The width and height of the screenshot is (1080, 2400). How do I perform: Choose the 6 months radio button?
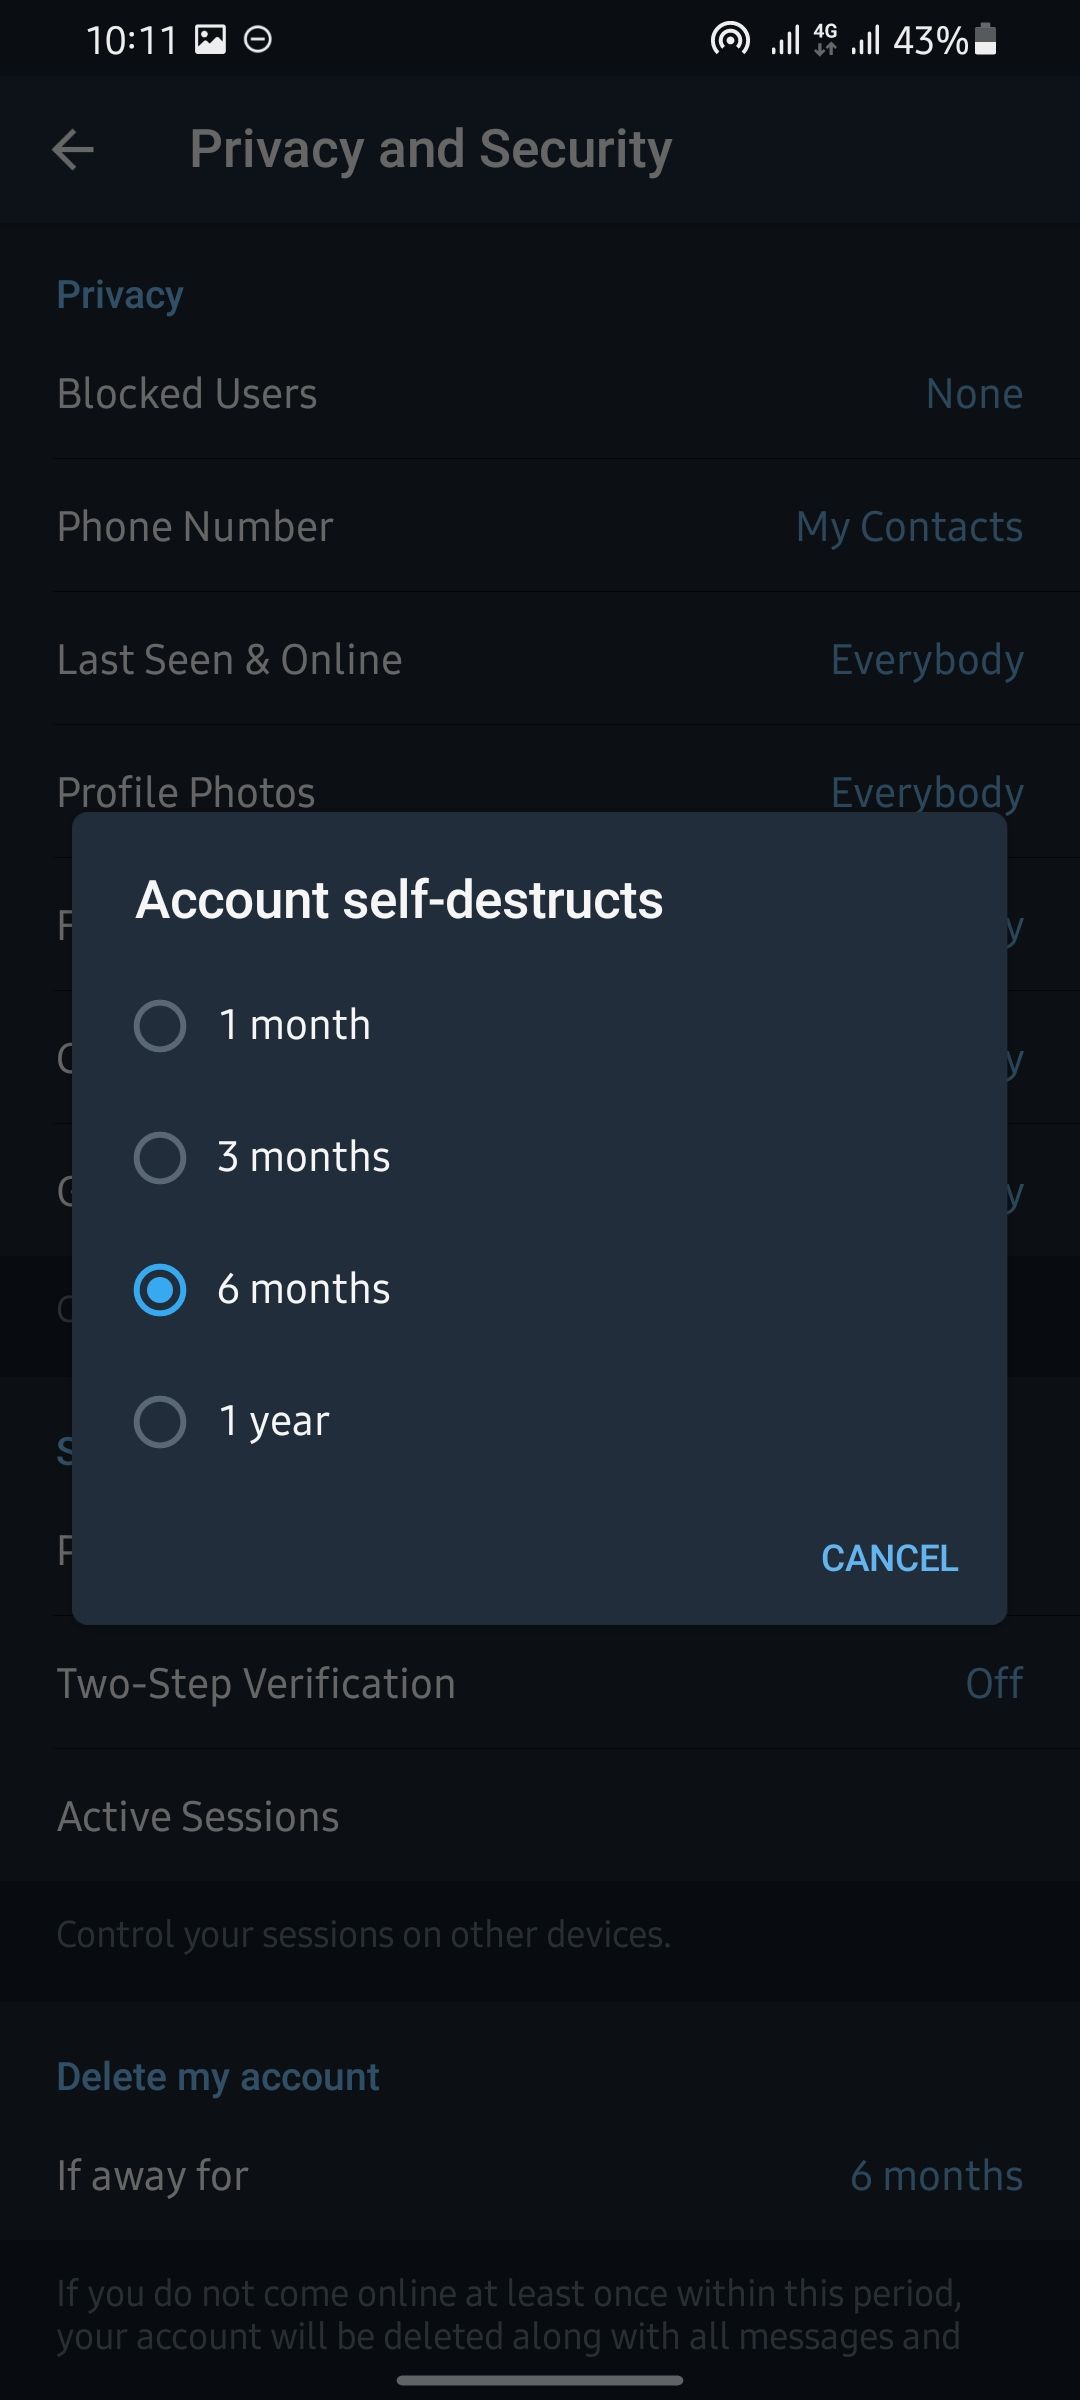click(160, 1289)
